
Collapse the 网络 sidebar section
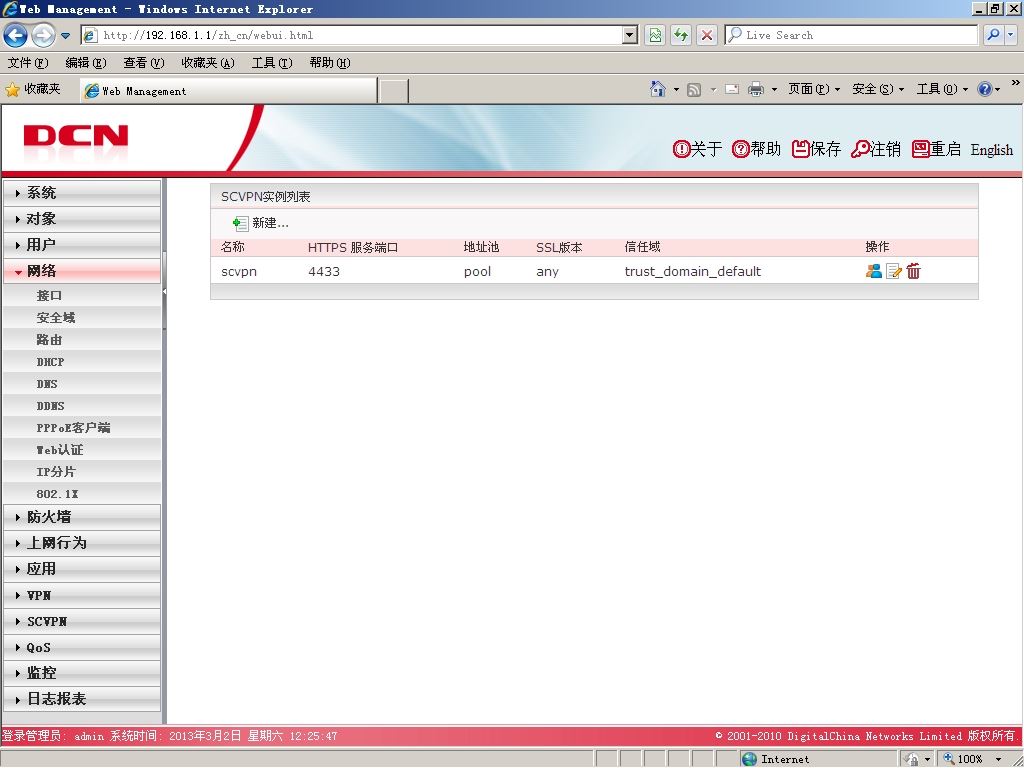coord(82,271)
